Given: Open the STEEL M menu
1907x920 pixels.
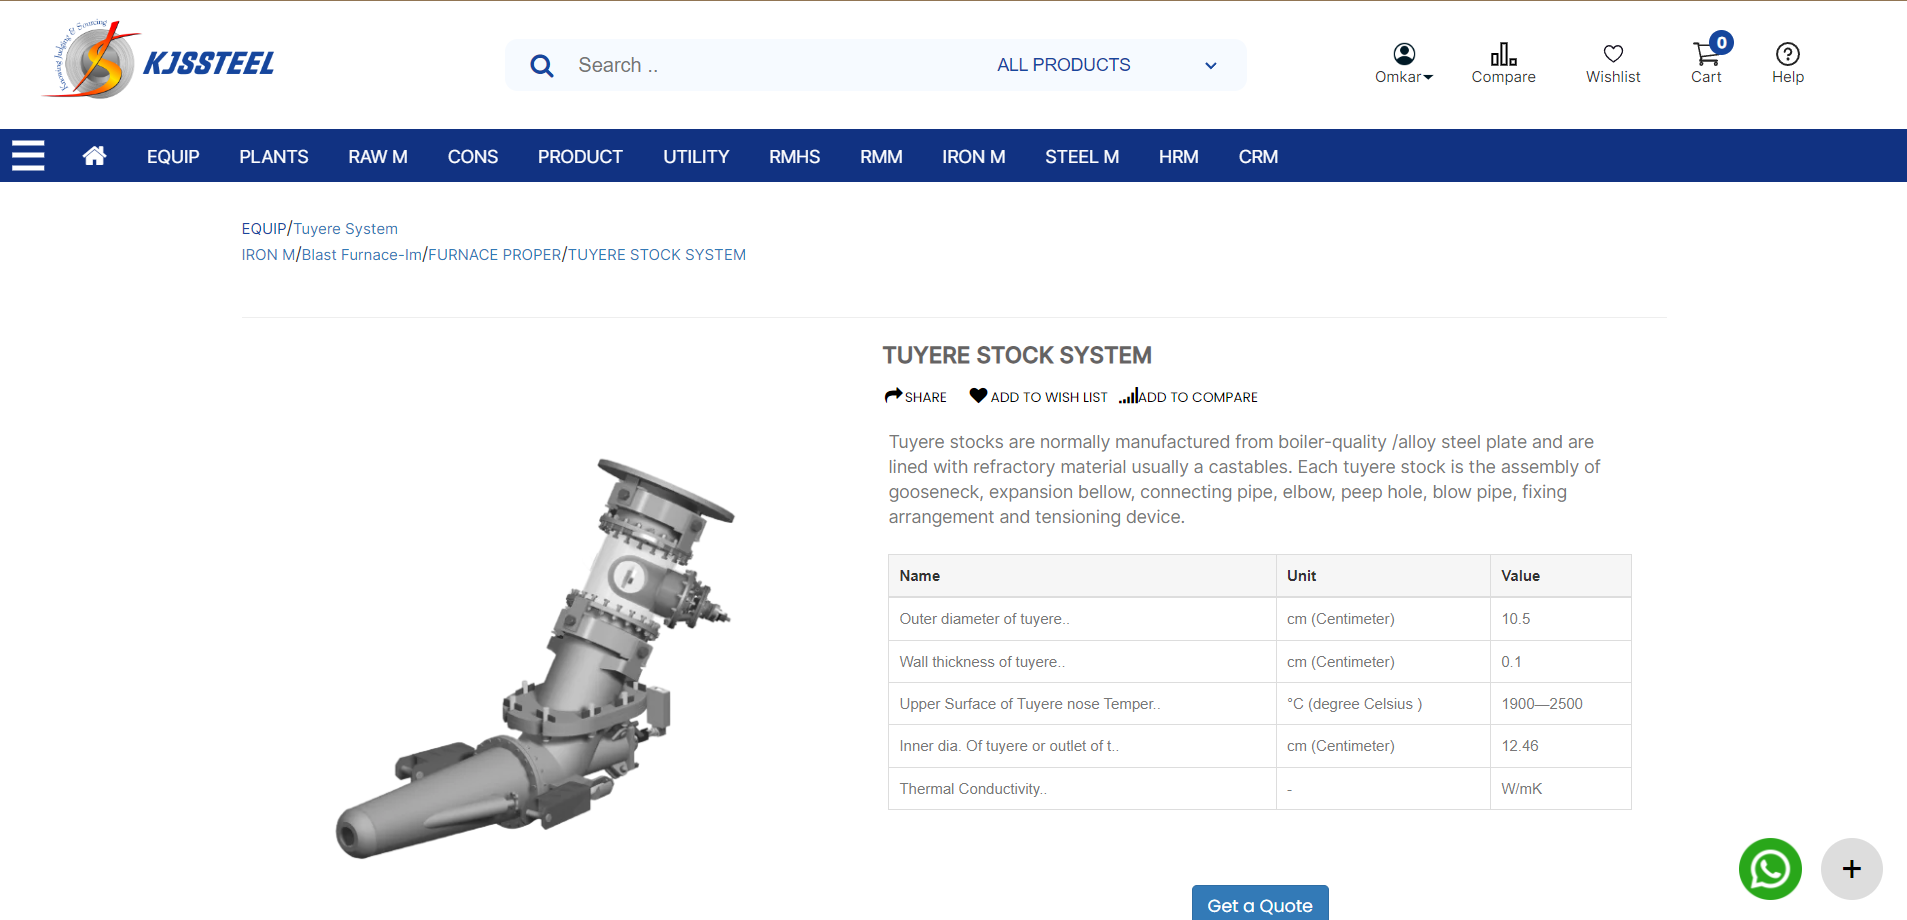Looking at the screenshot, I should point(1082,157).
